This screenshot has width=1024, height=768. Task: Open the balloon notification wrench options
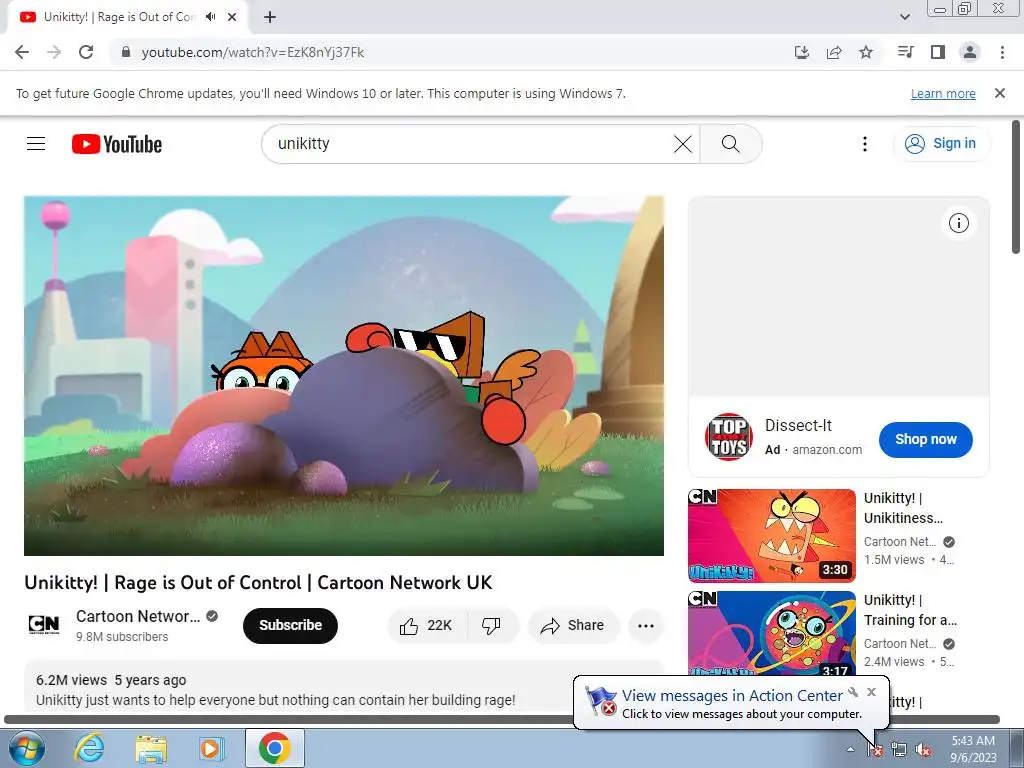853,692
